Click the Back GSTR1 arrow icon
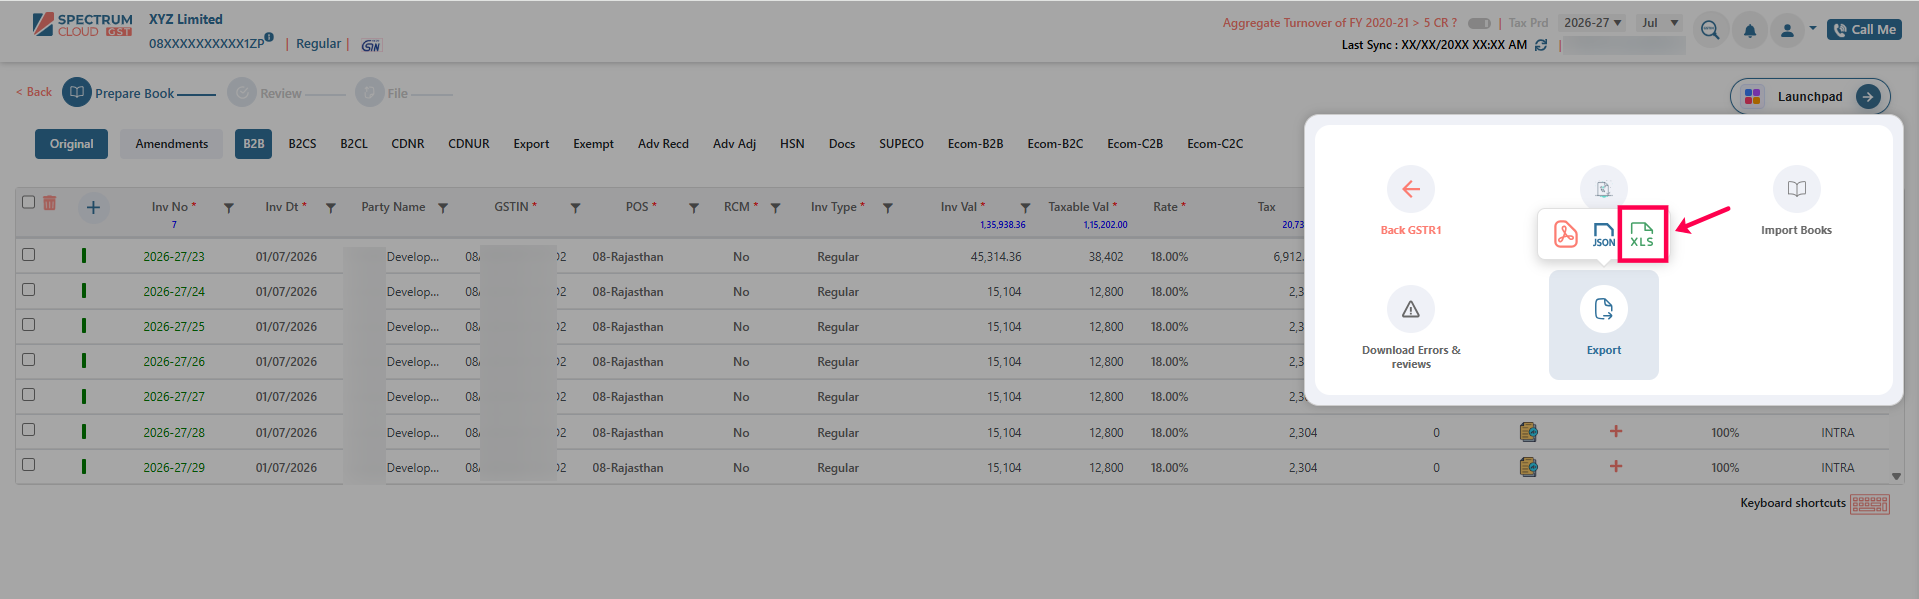Screen dimensions: 1919x599 (x=1411, y=189)
